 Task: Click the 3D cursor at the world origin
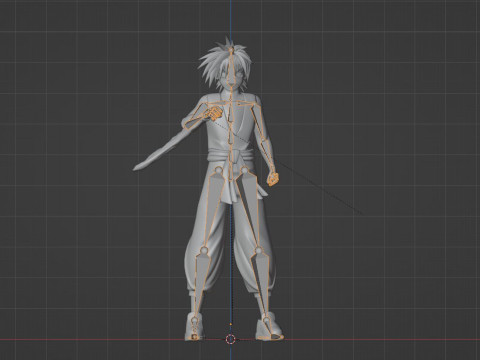point(230,339)
